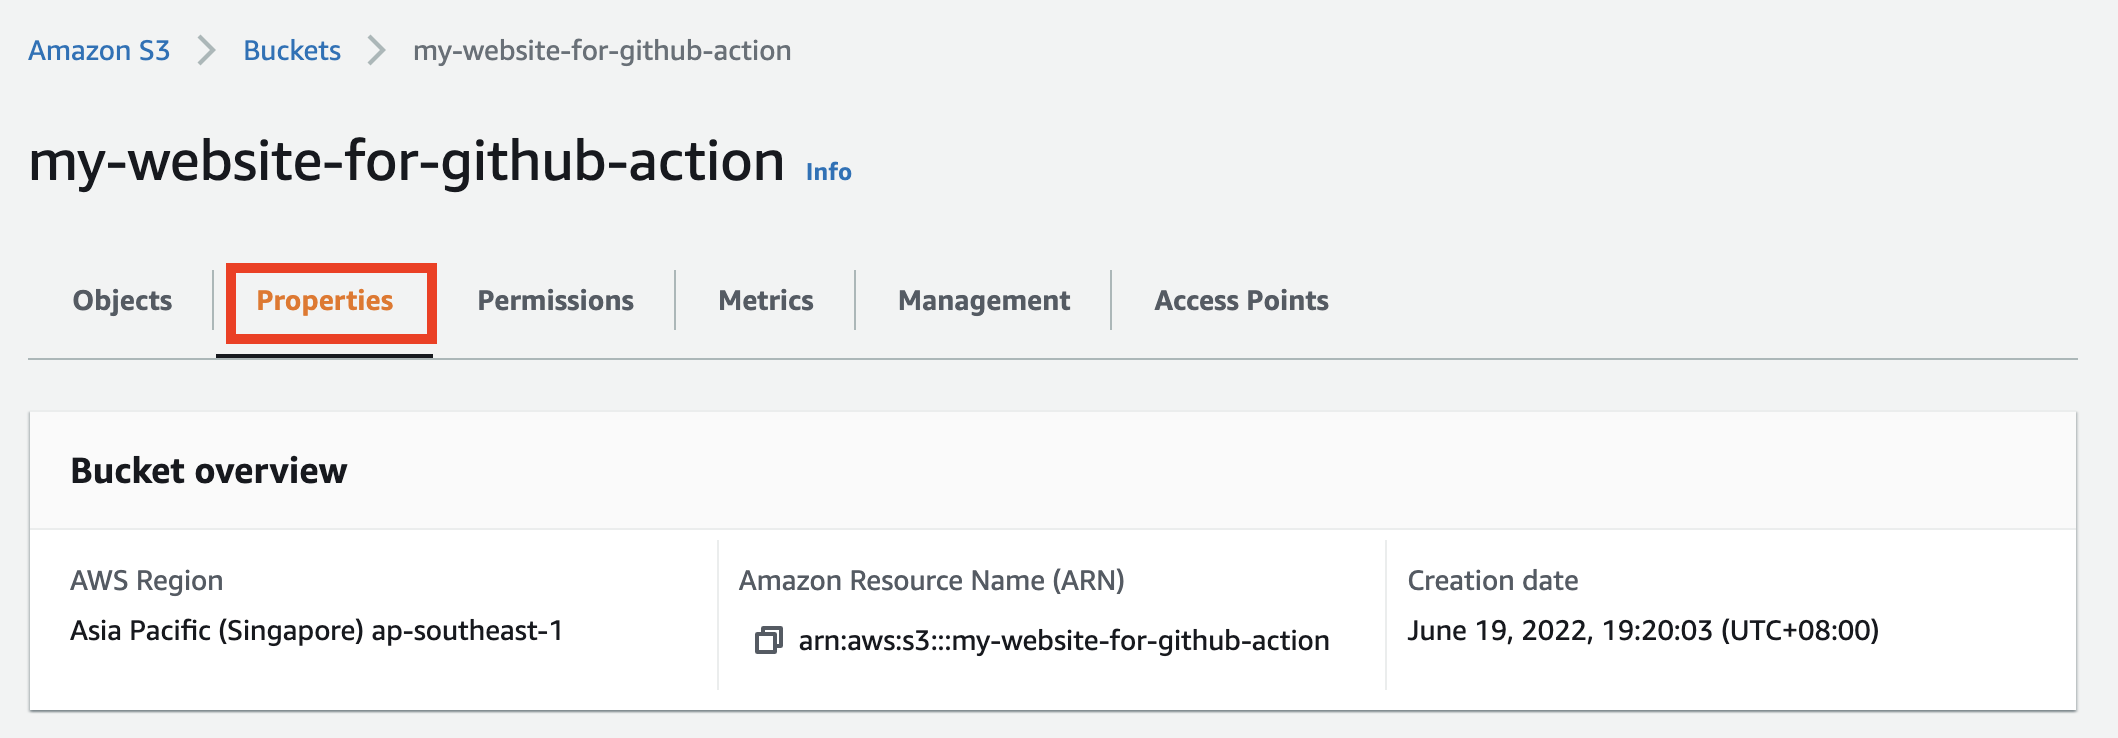This screenshot has height=738, width=2118.
Task: Click the bucket name page heading
Action: click(406, 161)
